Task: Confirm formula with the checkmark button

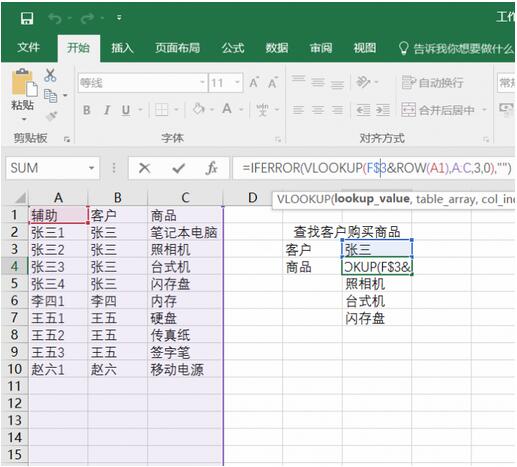Action: click(179, 168)
